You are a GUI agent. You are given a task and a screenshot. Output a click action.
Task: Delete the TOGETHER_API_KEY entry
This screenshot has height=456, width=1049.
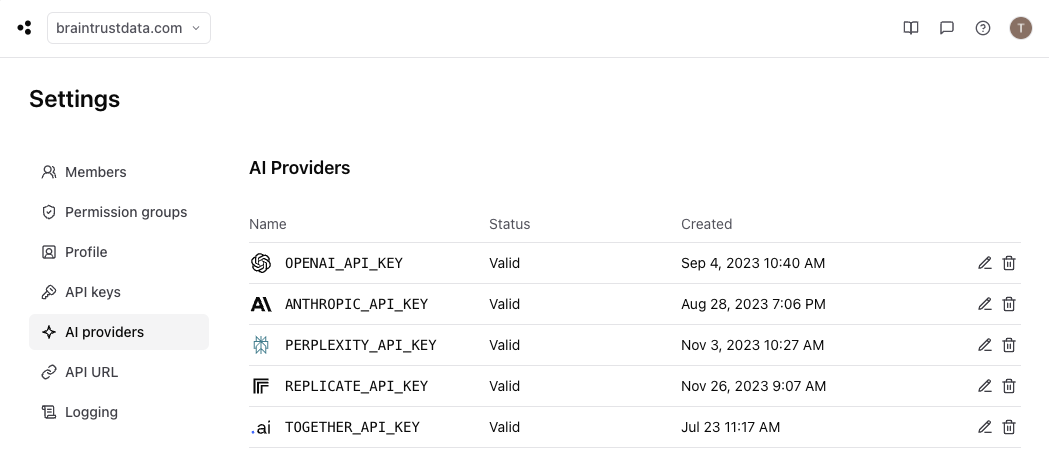[1009, 427]
